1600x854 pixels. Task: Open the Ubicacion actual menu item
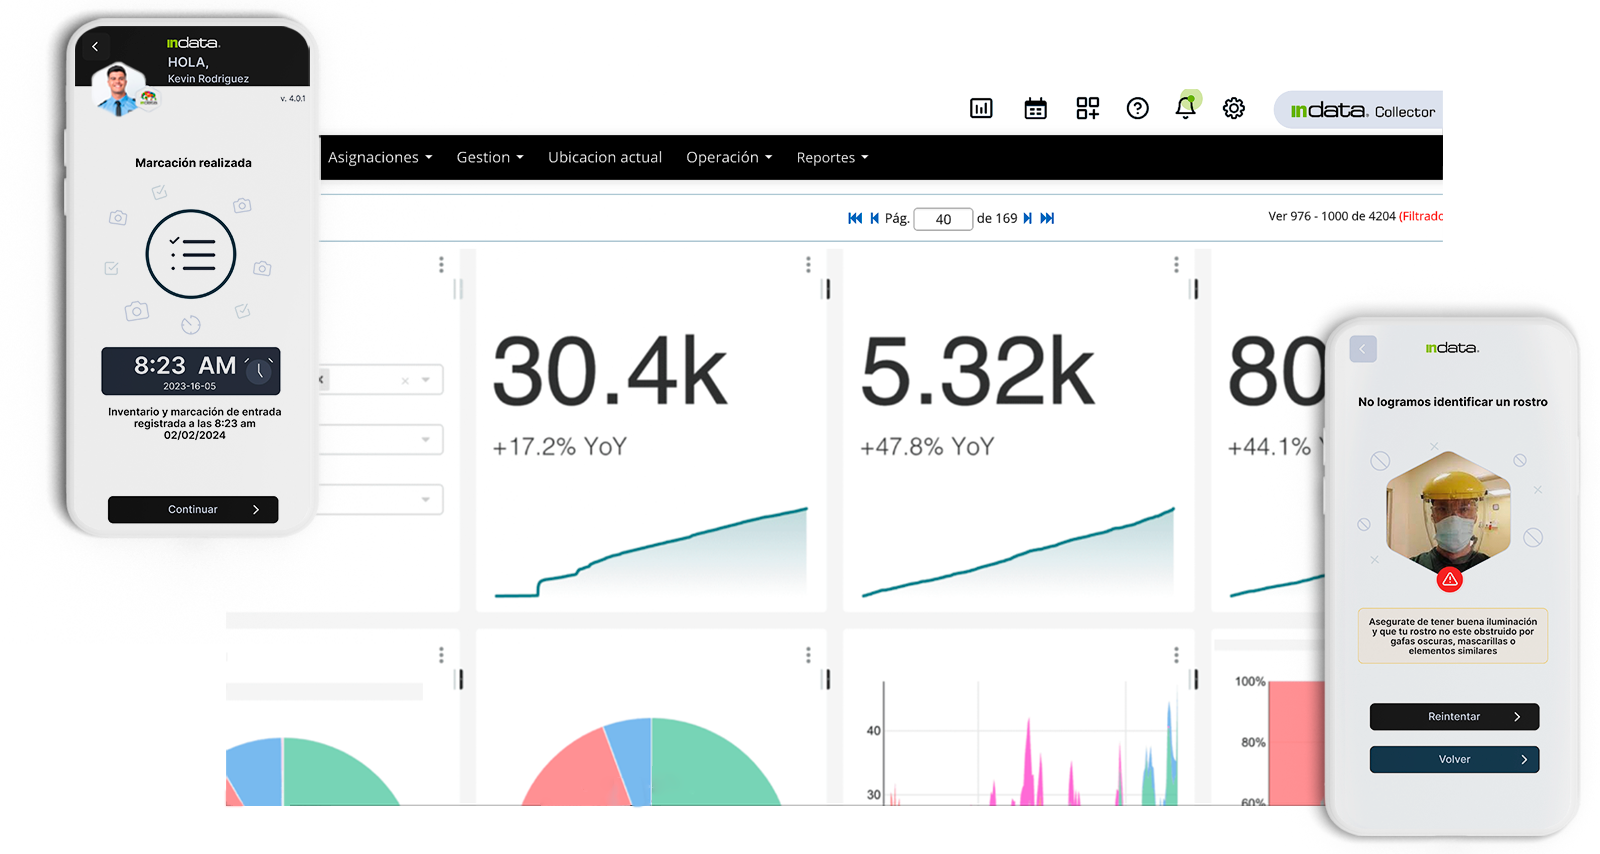click(605, 157)
